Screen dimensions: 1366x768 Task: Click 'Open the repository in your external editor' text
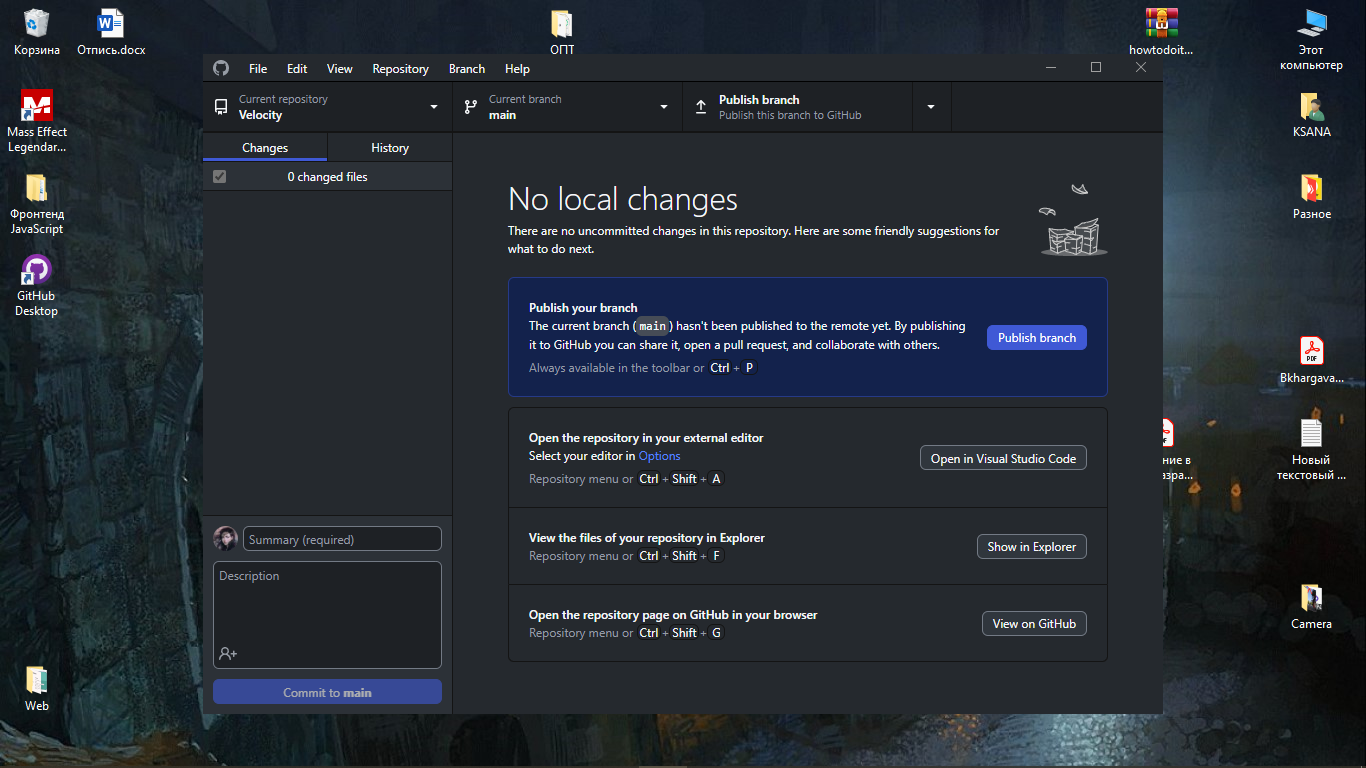[x=646, y=438]
